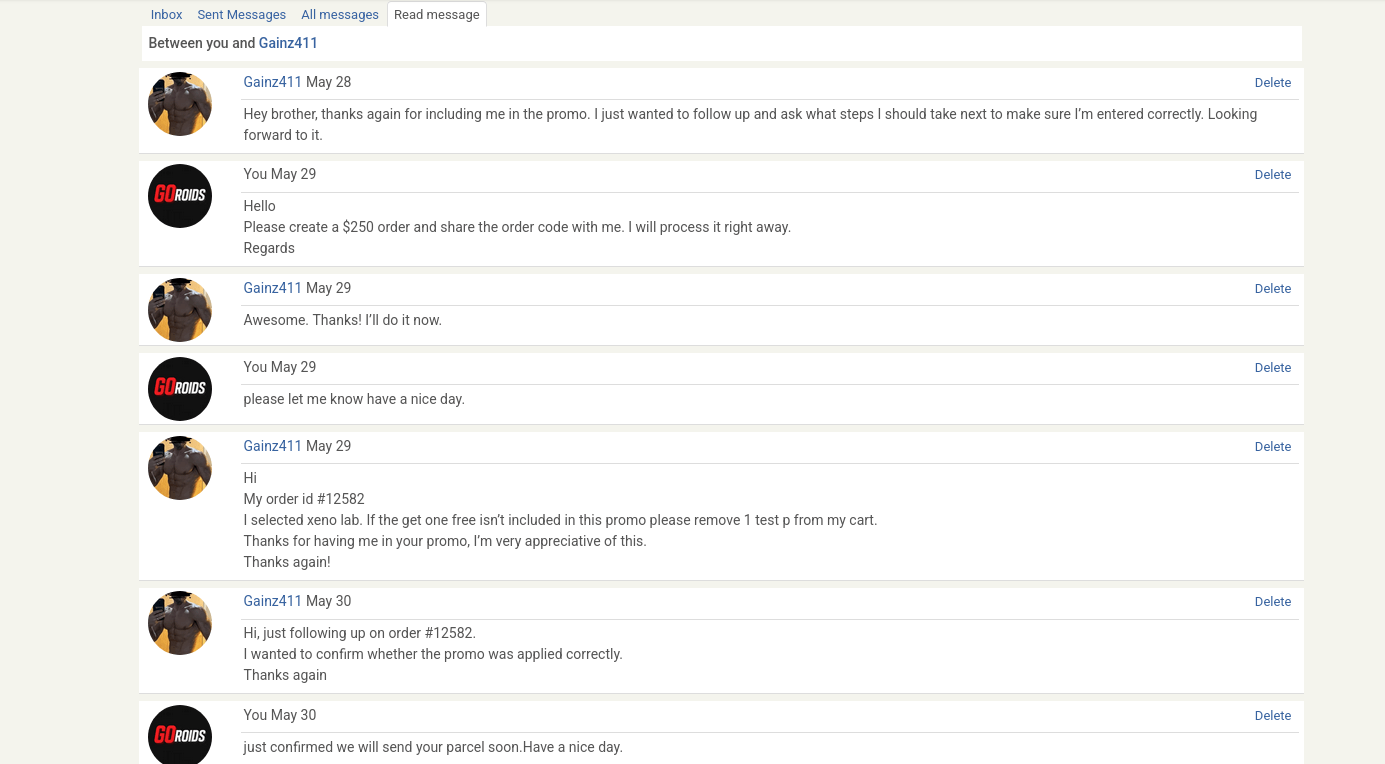Delete the 'just confirmed' May 30 message
The image size is (1385, 764).
[1273, 716]
